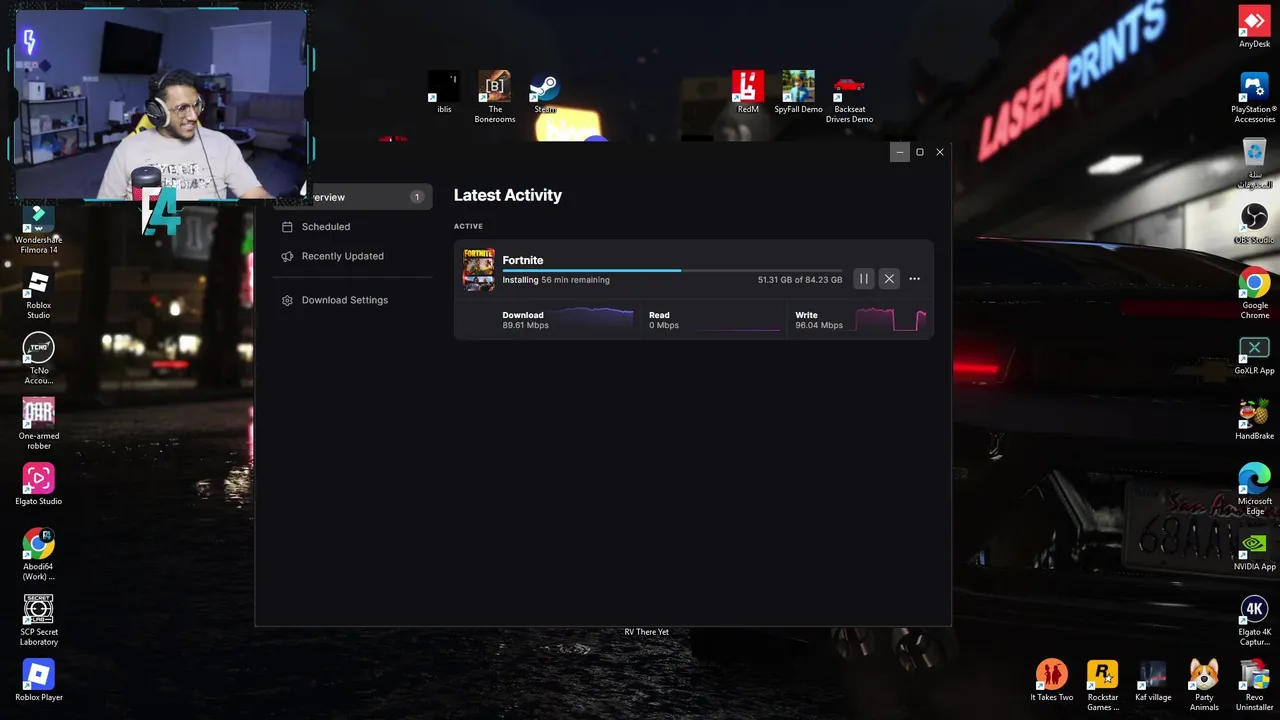This screenshot has width=1280, height=720.
Task: Open Download Settings
Action: click(353, 300)
